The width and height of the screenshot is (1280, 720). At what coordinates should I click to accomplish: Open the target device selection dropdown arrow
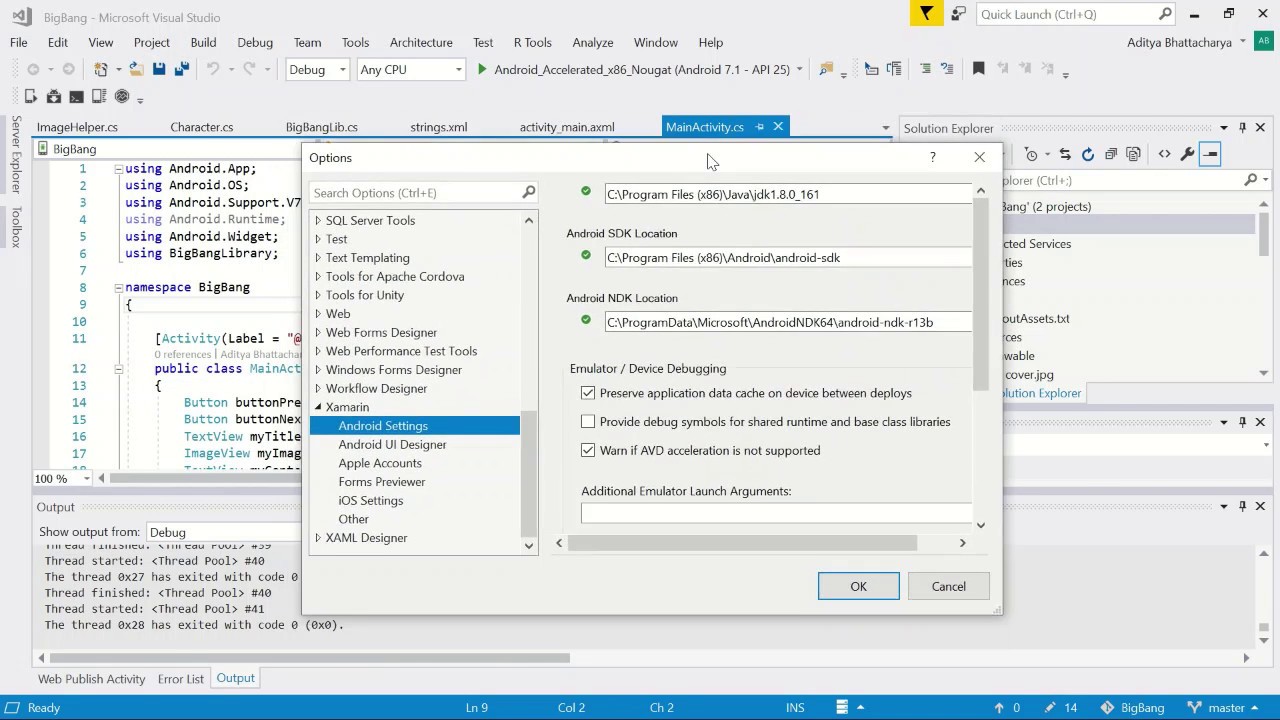(798, 69)
